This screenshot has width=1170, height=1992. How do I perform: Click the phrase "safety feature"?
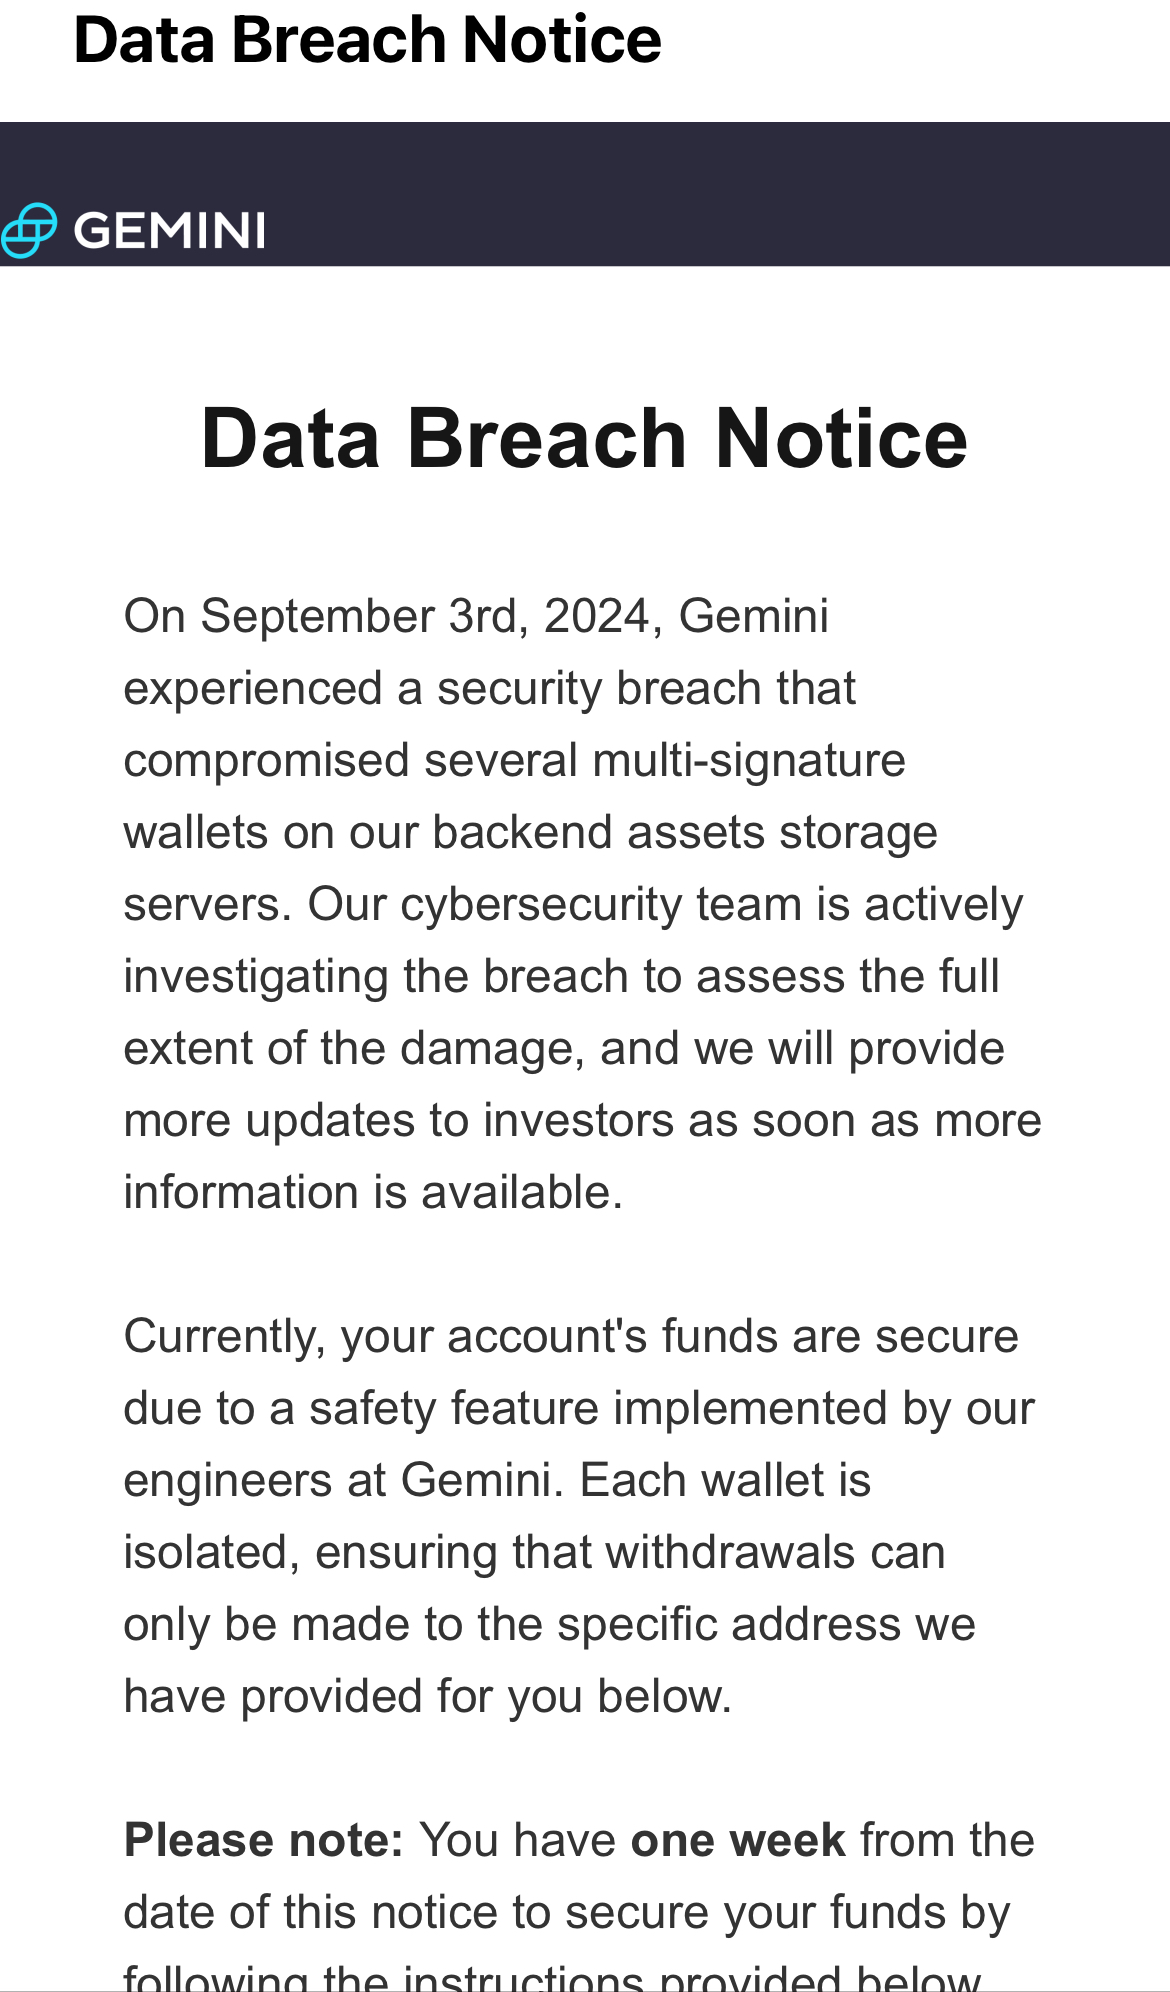[x=454, y=1408]
